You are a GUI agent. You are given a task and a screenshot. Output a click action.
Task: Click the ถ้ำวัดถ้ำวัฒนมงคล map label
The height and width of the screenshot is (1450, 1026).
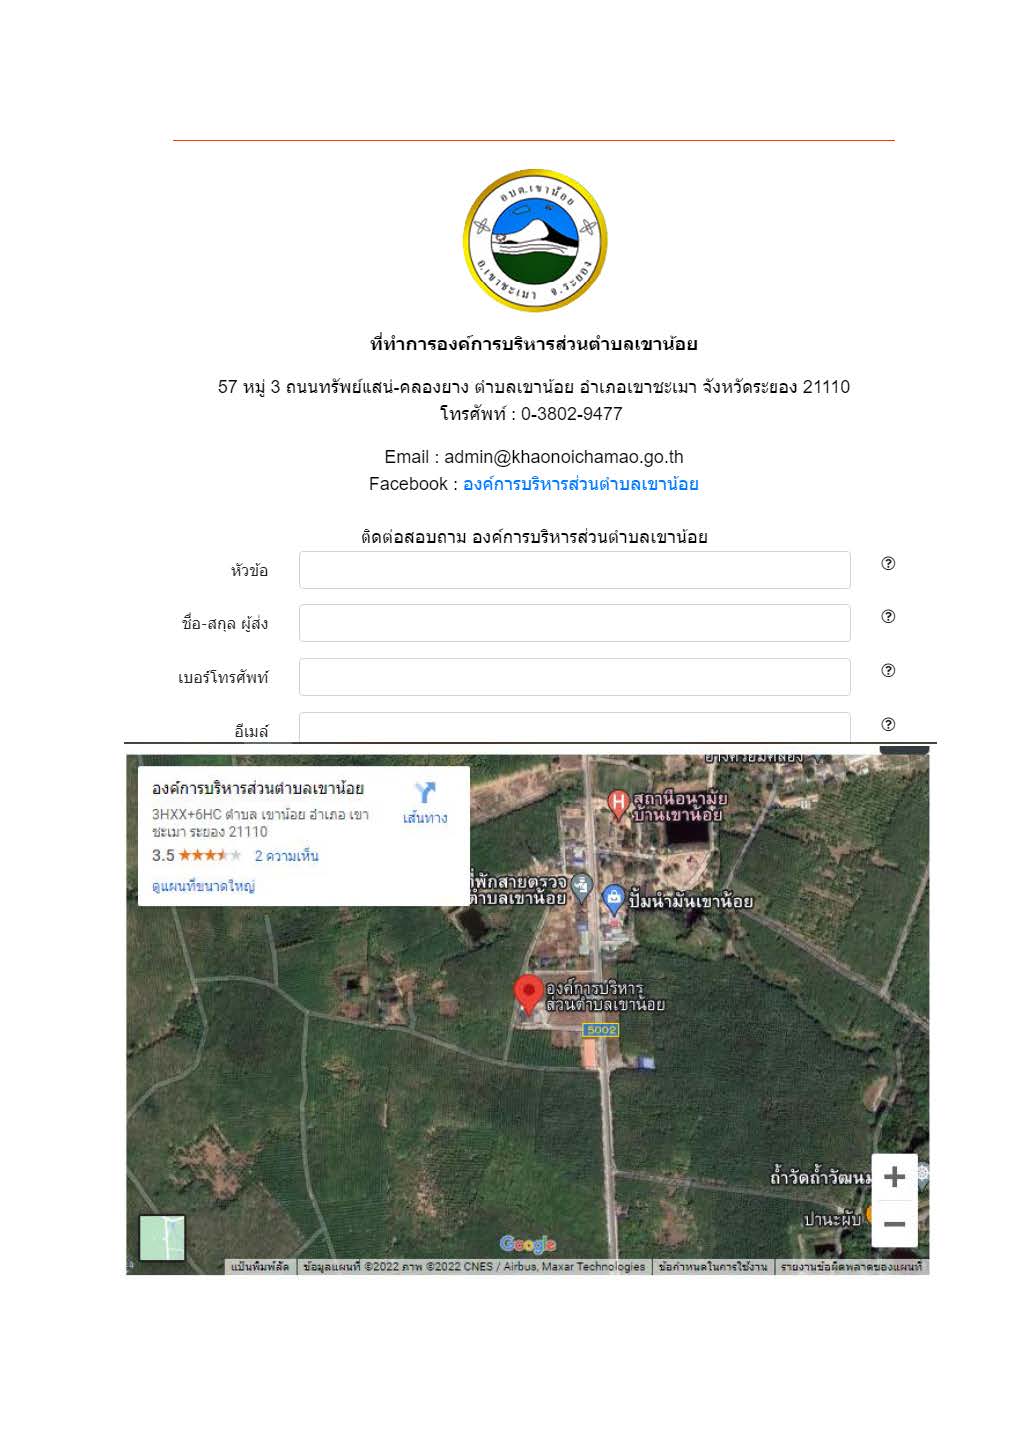pyautogui.click(x=820, y=1178)
